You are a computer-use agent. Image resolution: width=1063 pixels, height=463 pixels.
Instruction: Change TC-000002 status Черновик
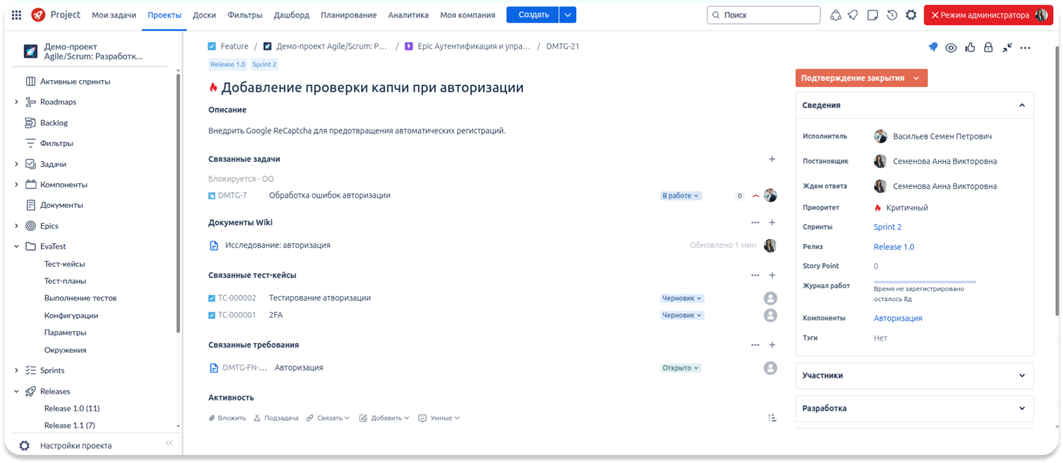click(x=683, y=298)
